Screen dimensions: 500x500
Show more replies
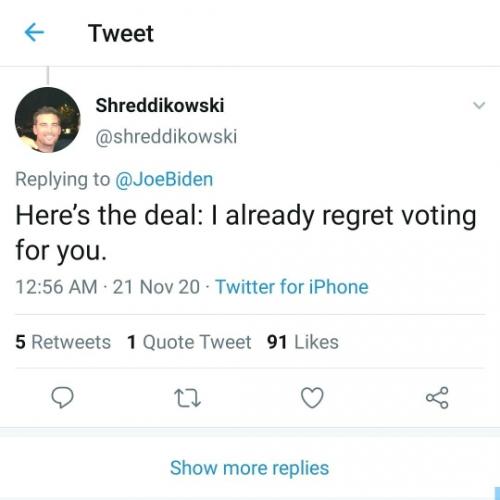pyautogui.click(x=249, y=467)
